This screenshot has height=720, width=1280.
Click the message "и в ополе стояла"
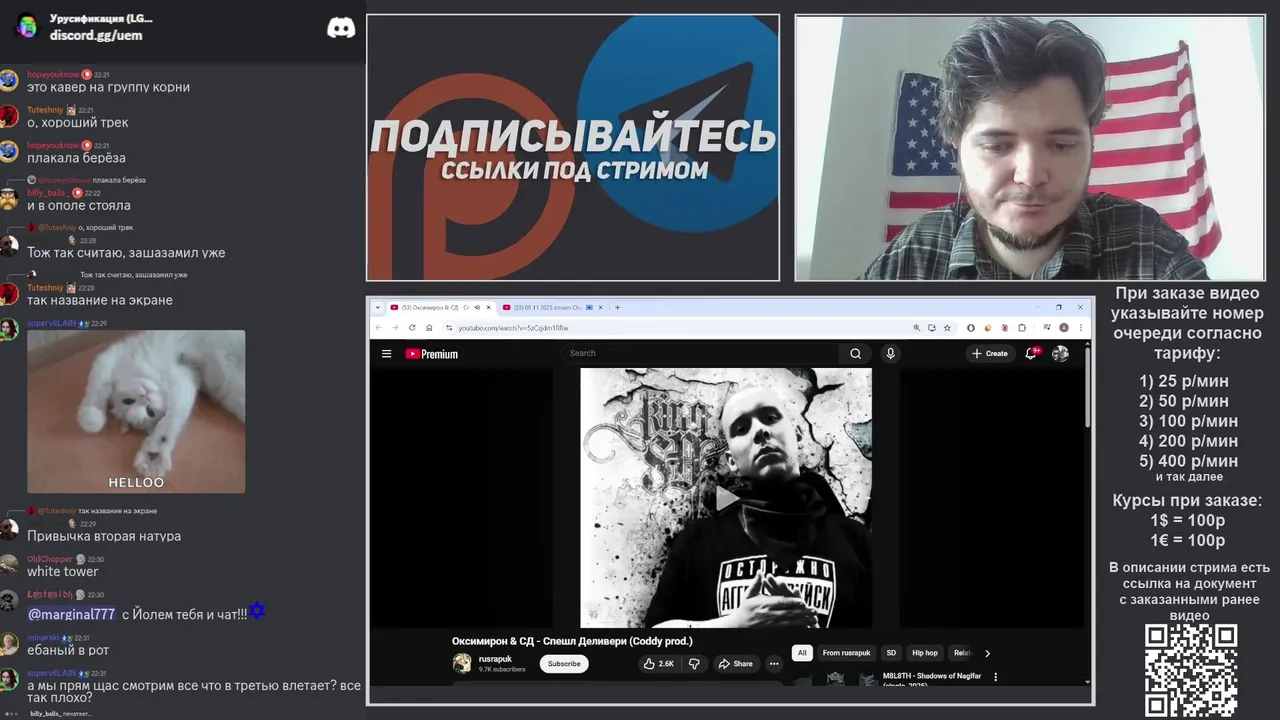tap(79, 205)
